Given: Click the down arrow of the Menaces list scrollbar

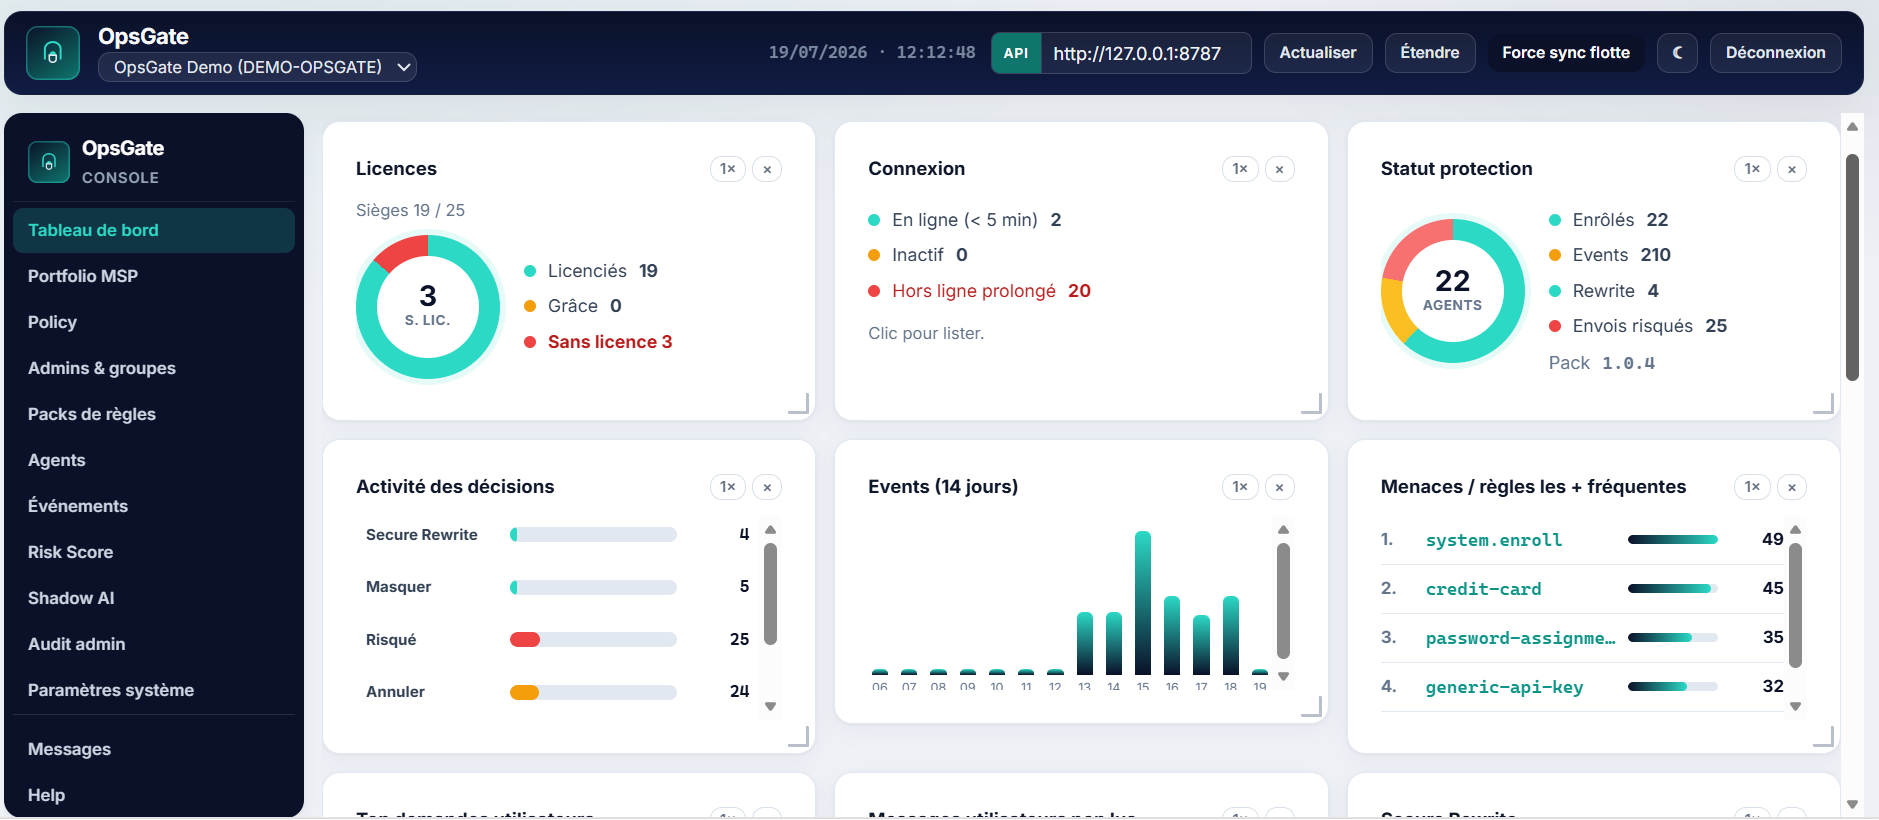Looking at the screenshot, I should (1795, 706).
